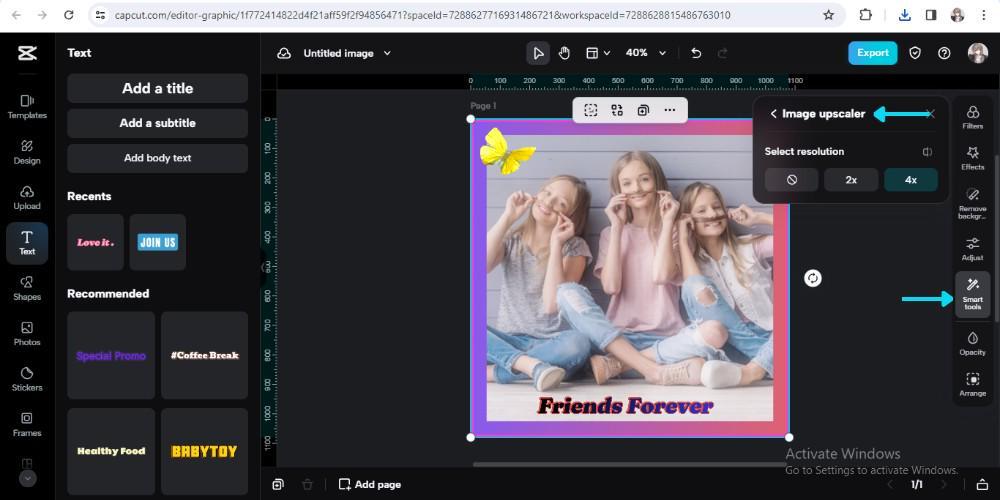The height and width of the screenshot is (500, 1000).
Task: Open the Templates sidebar panel
Action: click(27, 107)
